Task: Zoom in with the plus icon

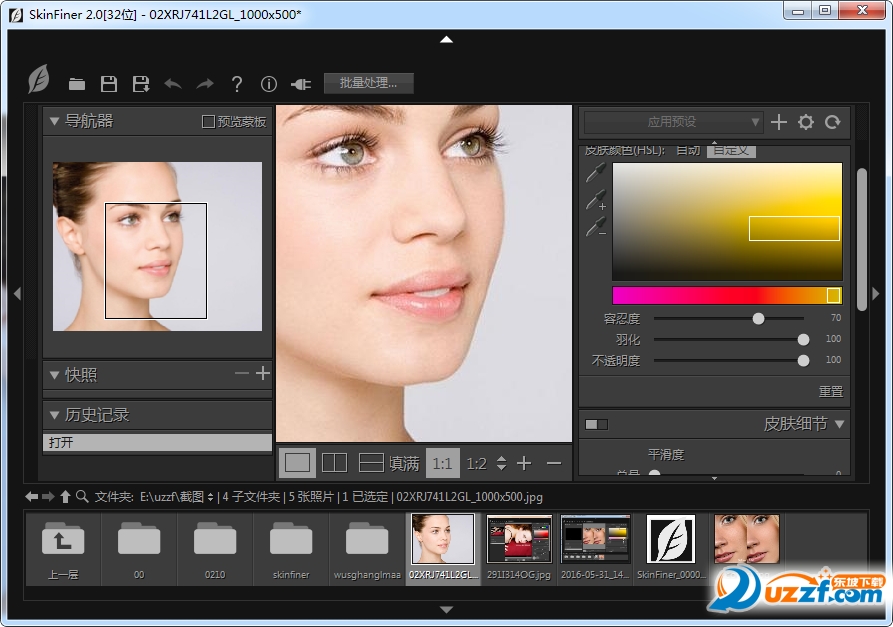Action: pyautogui.click(x=524, y=463)
